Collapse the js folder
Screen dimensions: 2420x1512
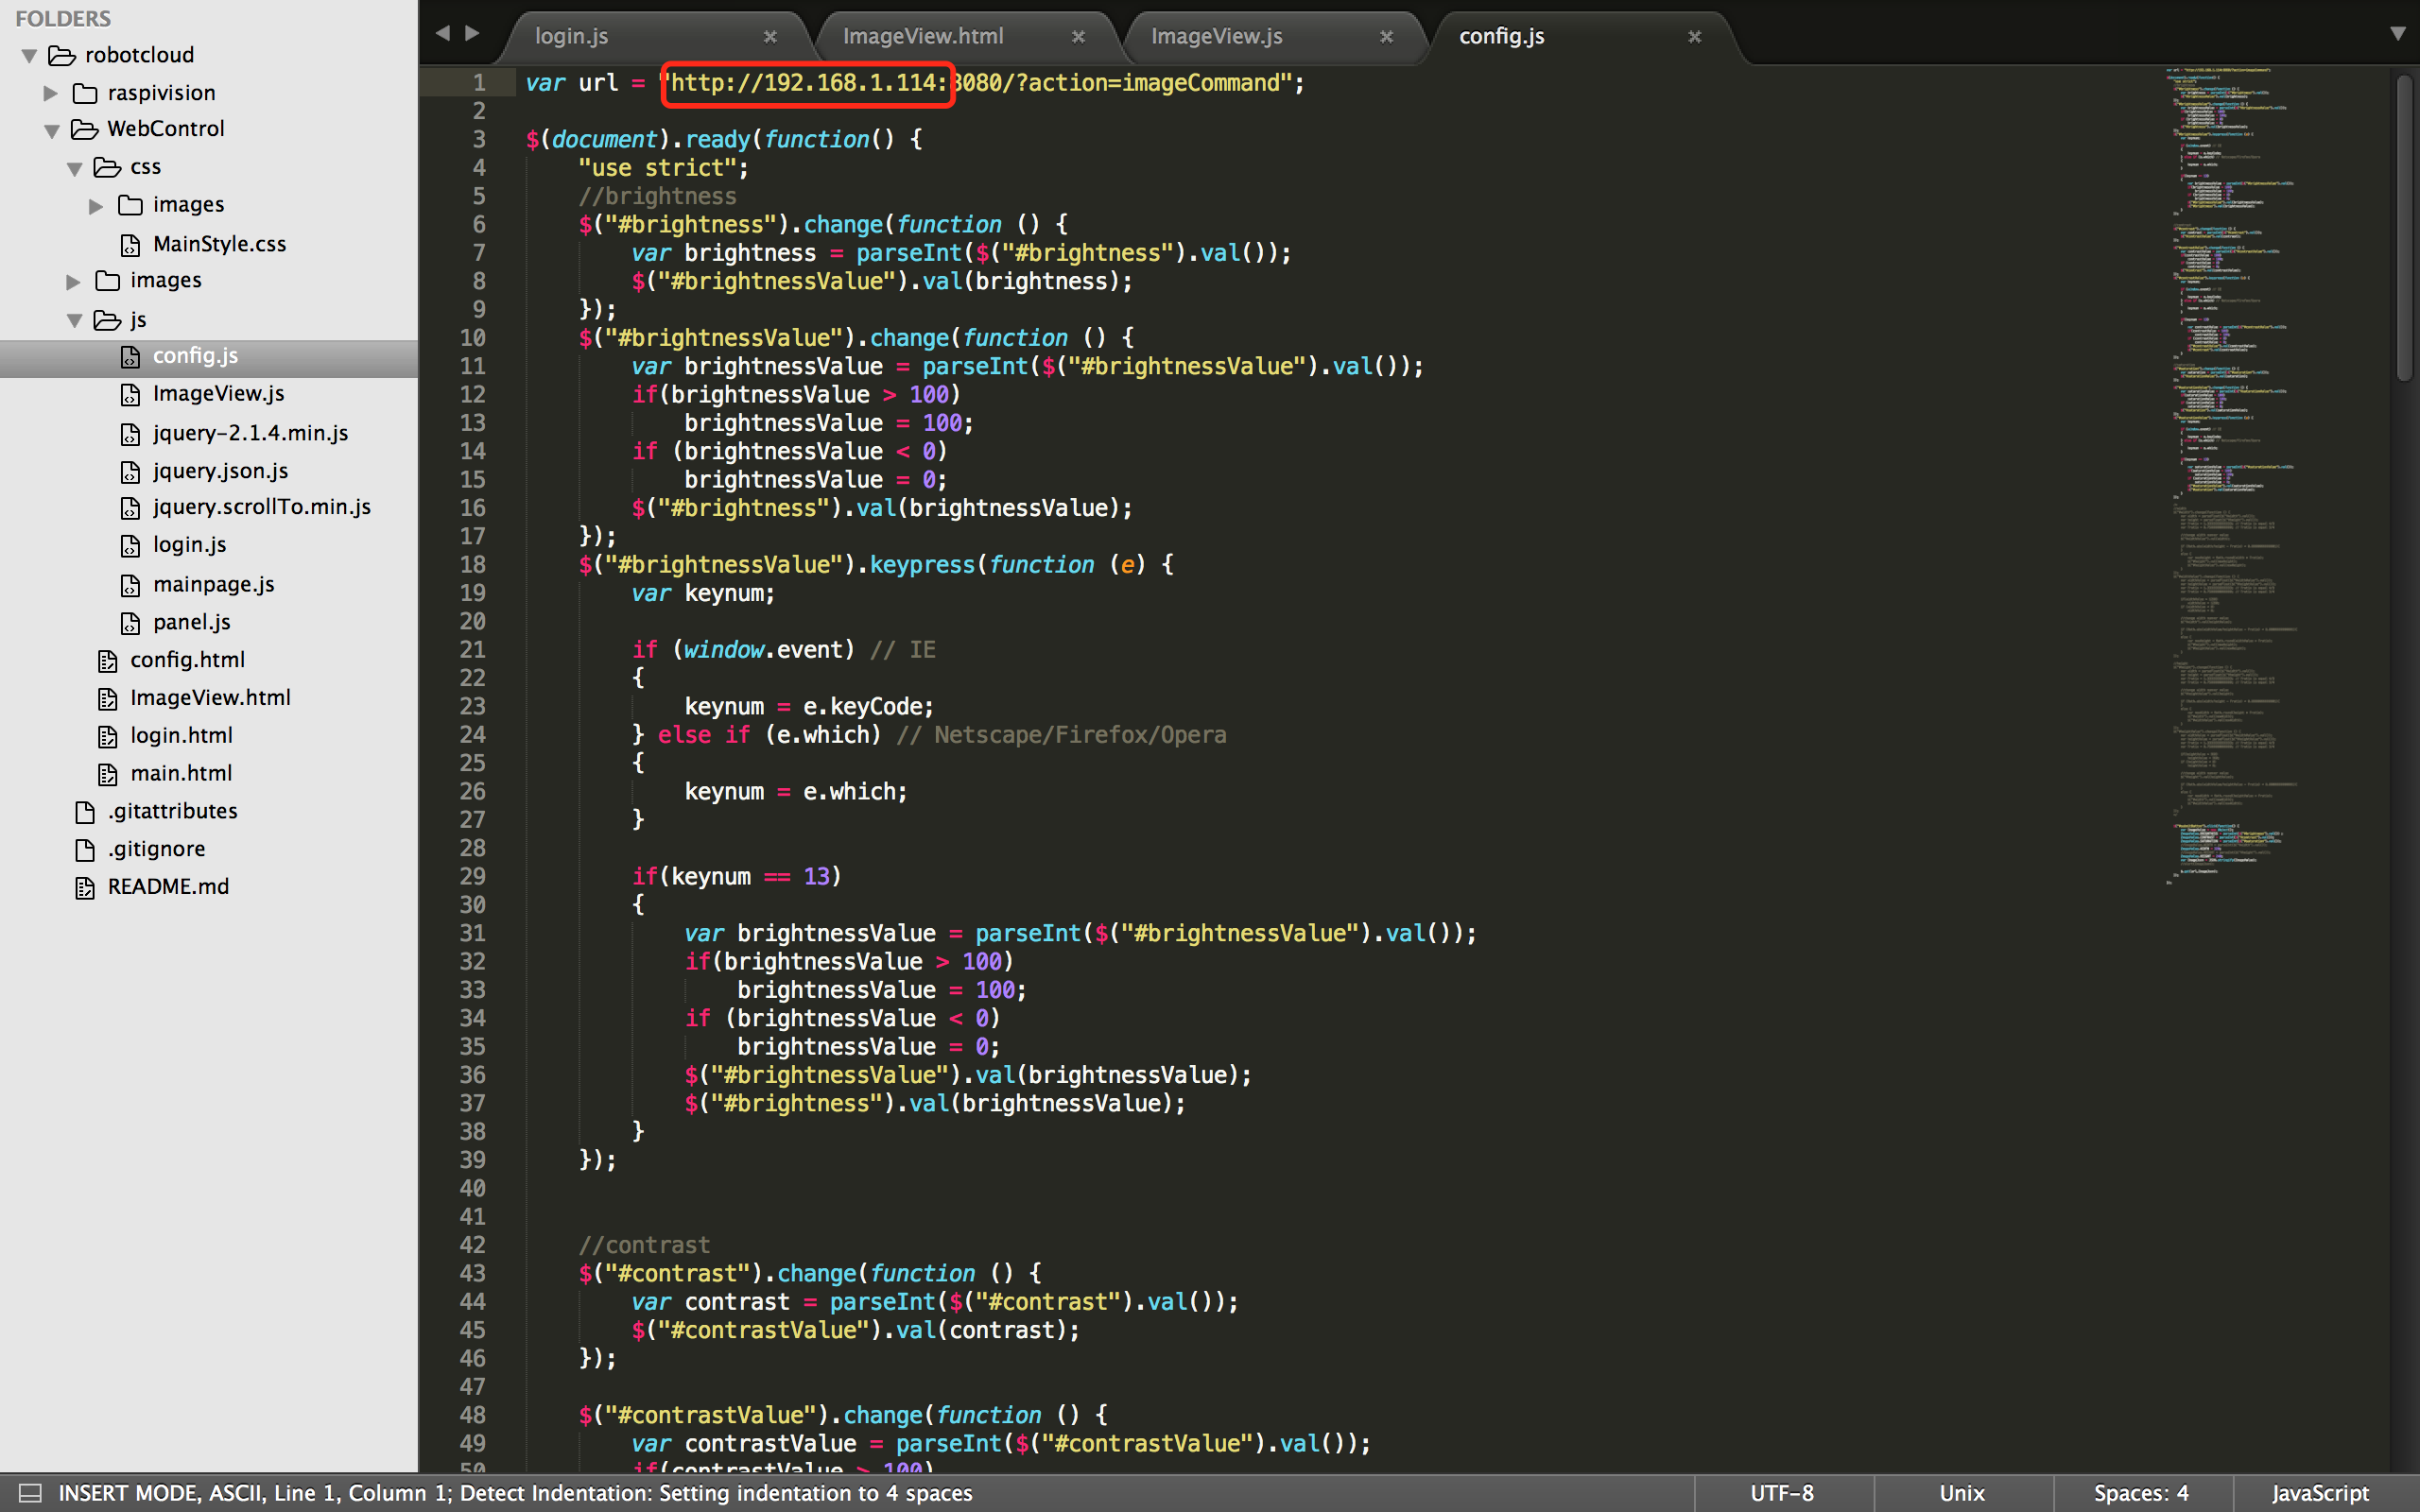[x=74, y=321]
